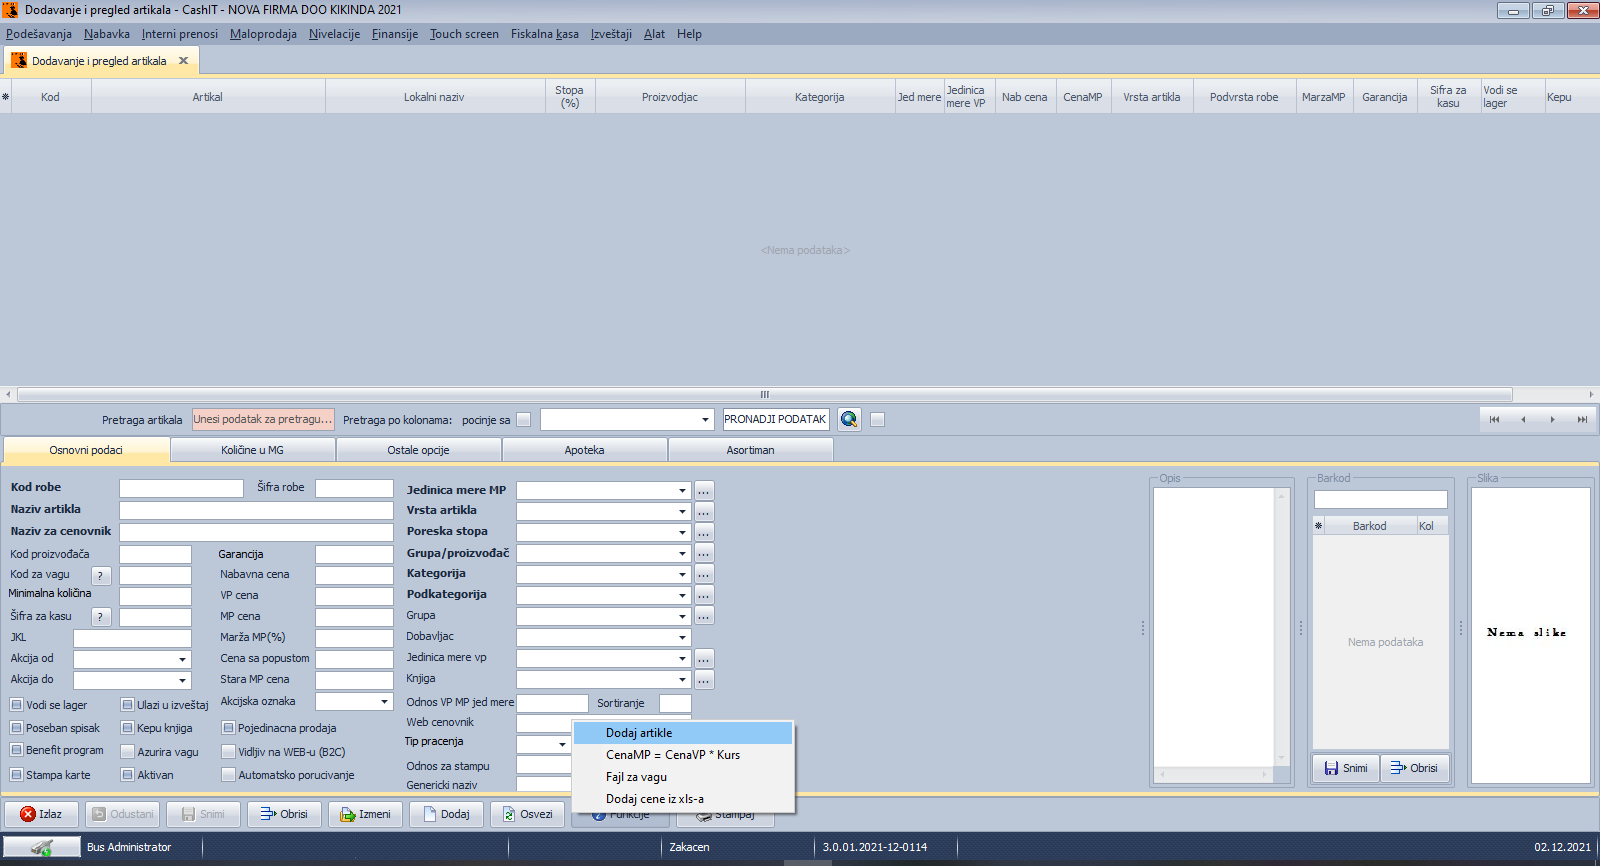1620x866 pixels.
Task: Toggle the Stampa karte checkbox
Action: (17, 775)
